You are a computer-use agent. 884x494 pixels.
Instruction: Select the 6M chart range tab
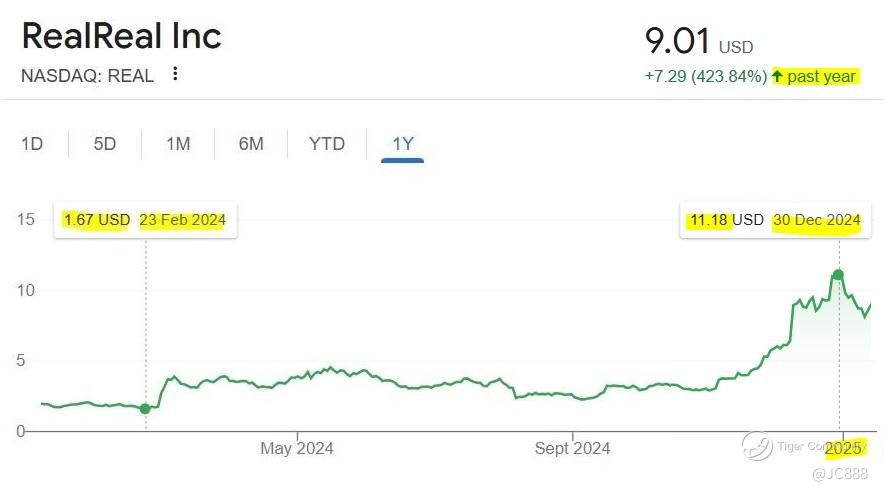coord(251,144)
